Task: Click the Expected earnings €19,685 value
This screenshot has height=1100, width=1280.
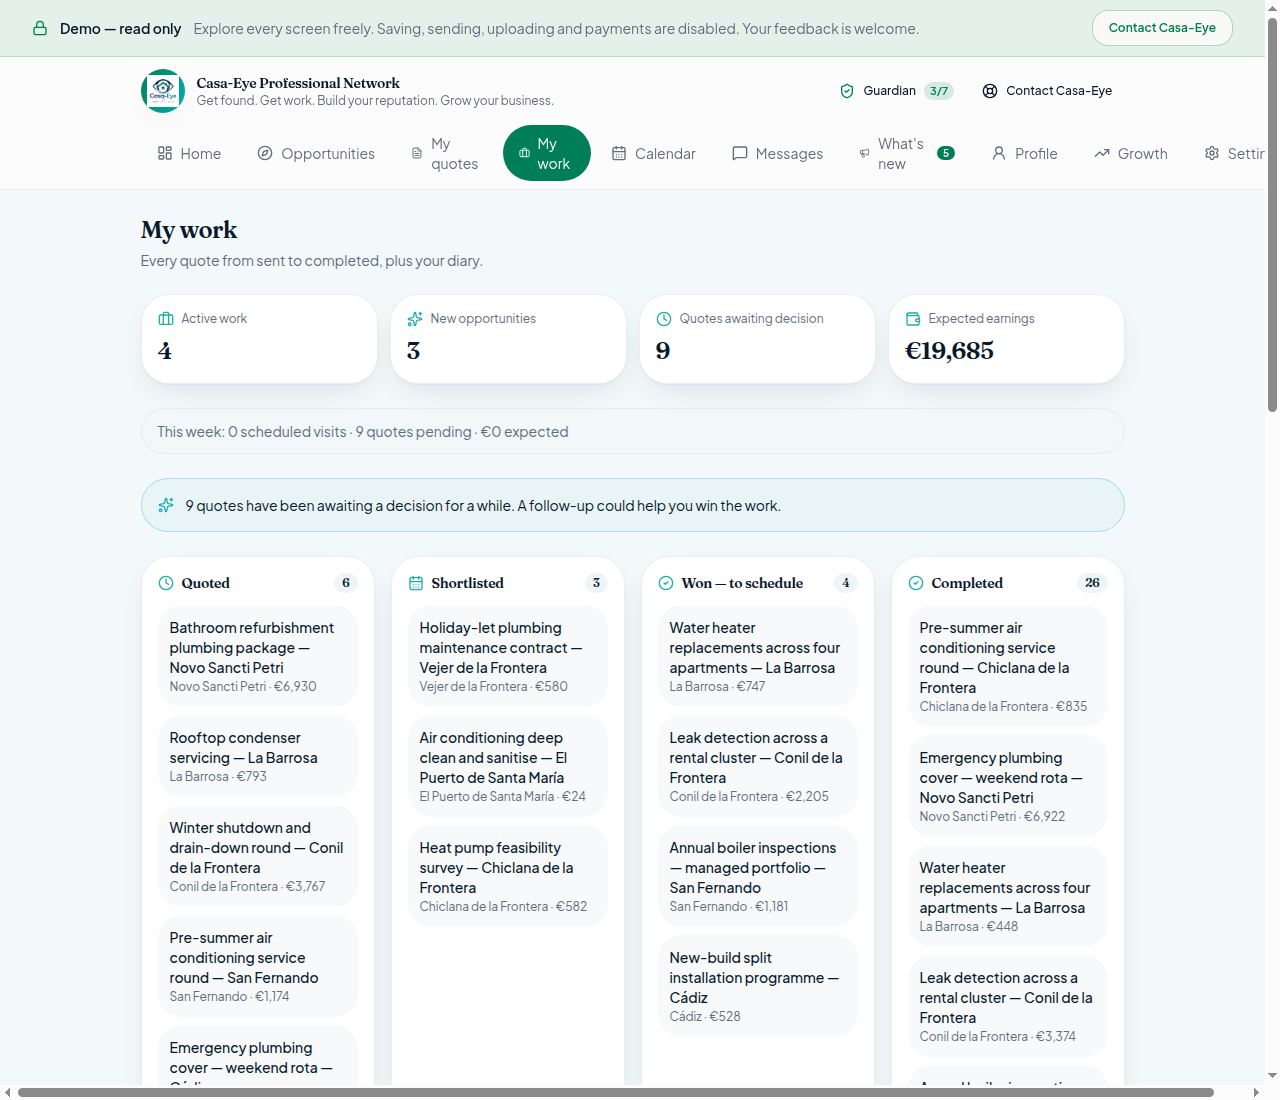Action: 949,351
